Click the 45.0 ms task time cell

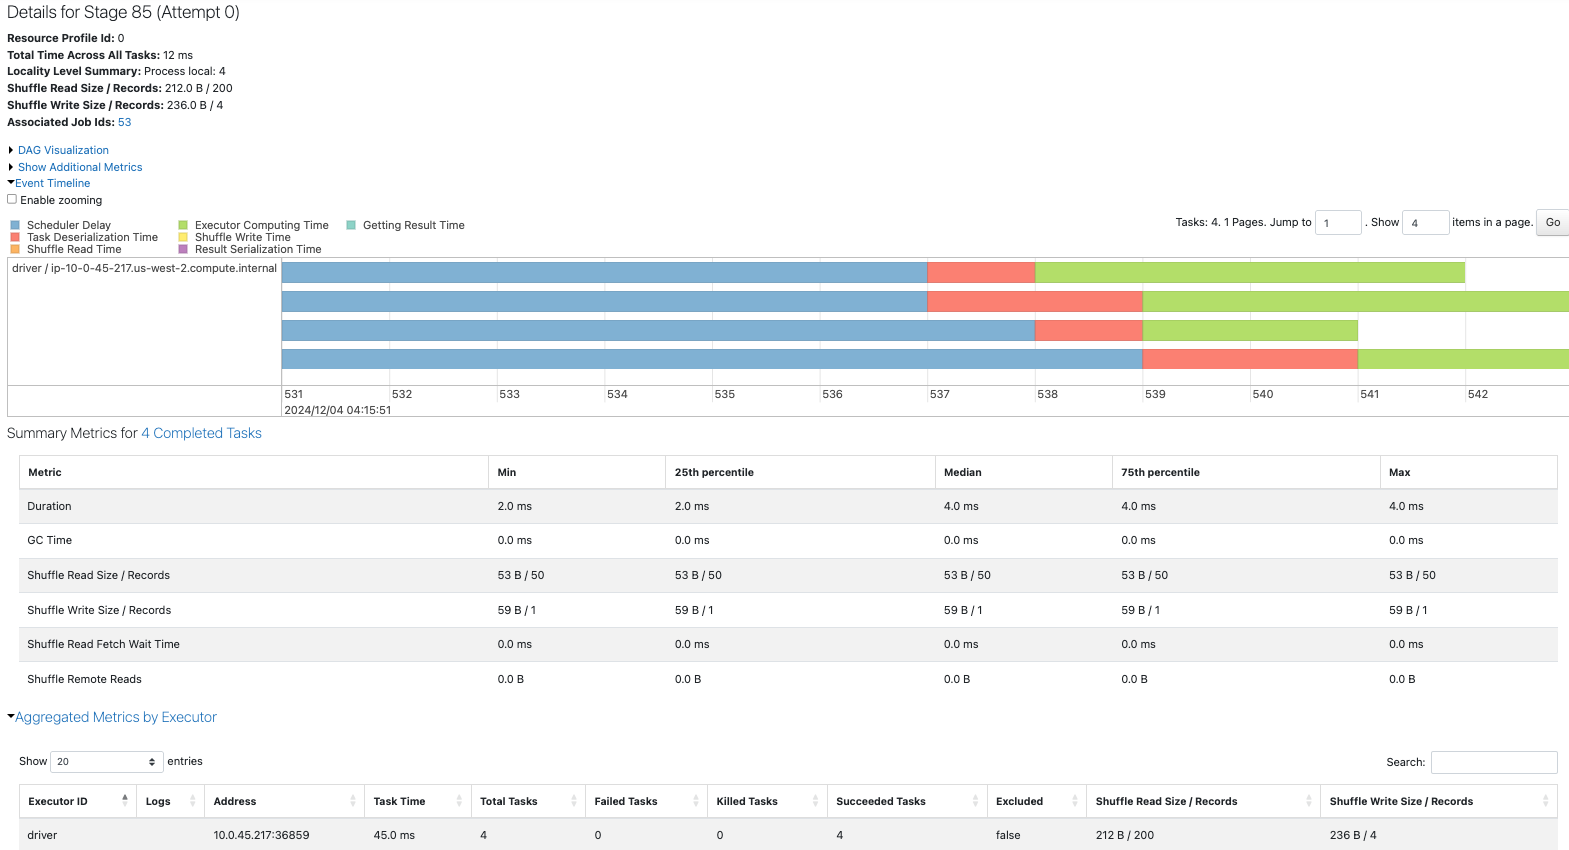[394, 835]
